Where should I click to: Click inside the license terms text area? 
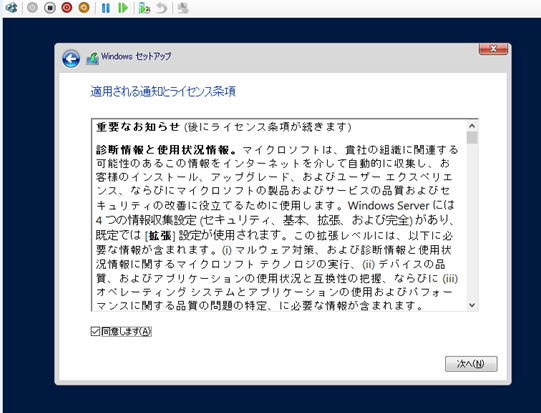pos(279,215)
